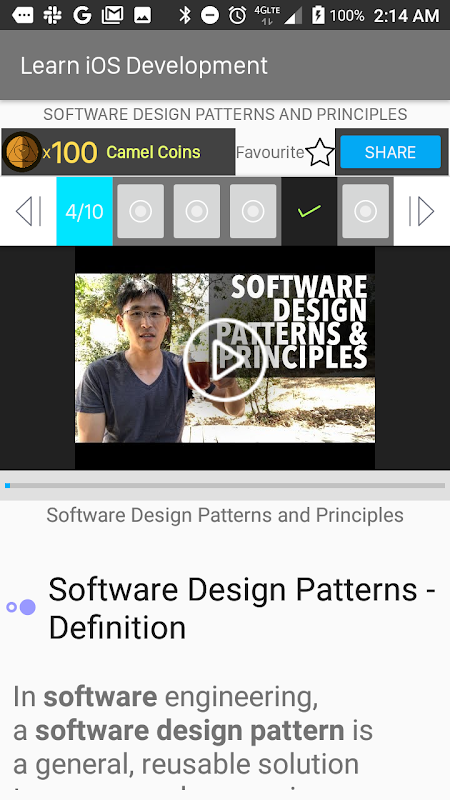Open the Slack notification icon
Screen dimensions: 450x800
coord(53,15)
